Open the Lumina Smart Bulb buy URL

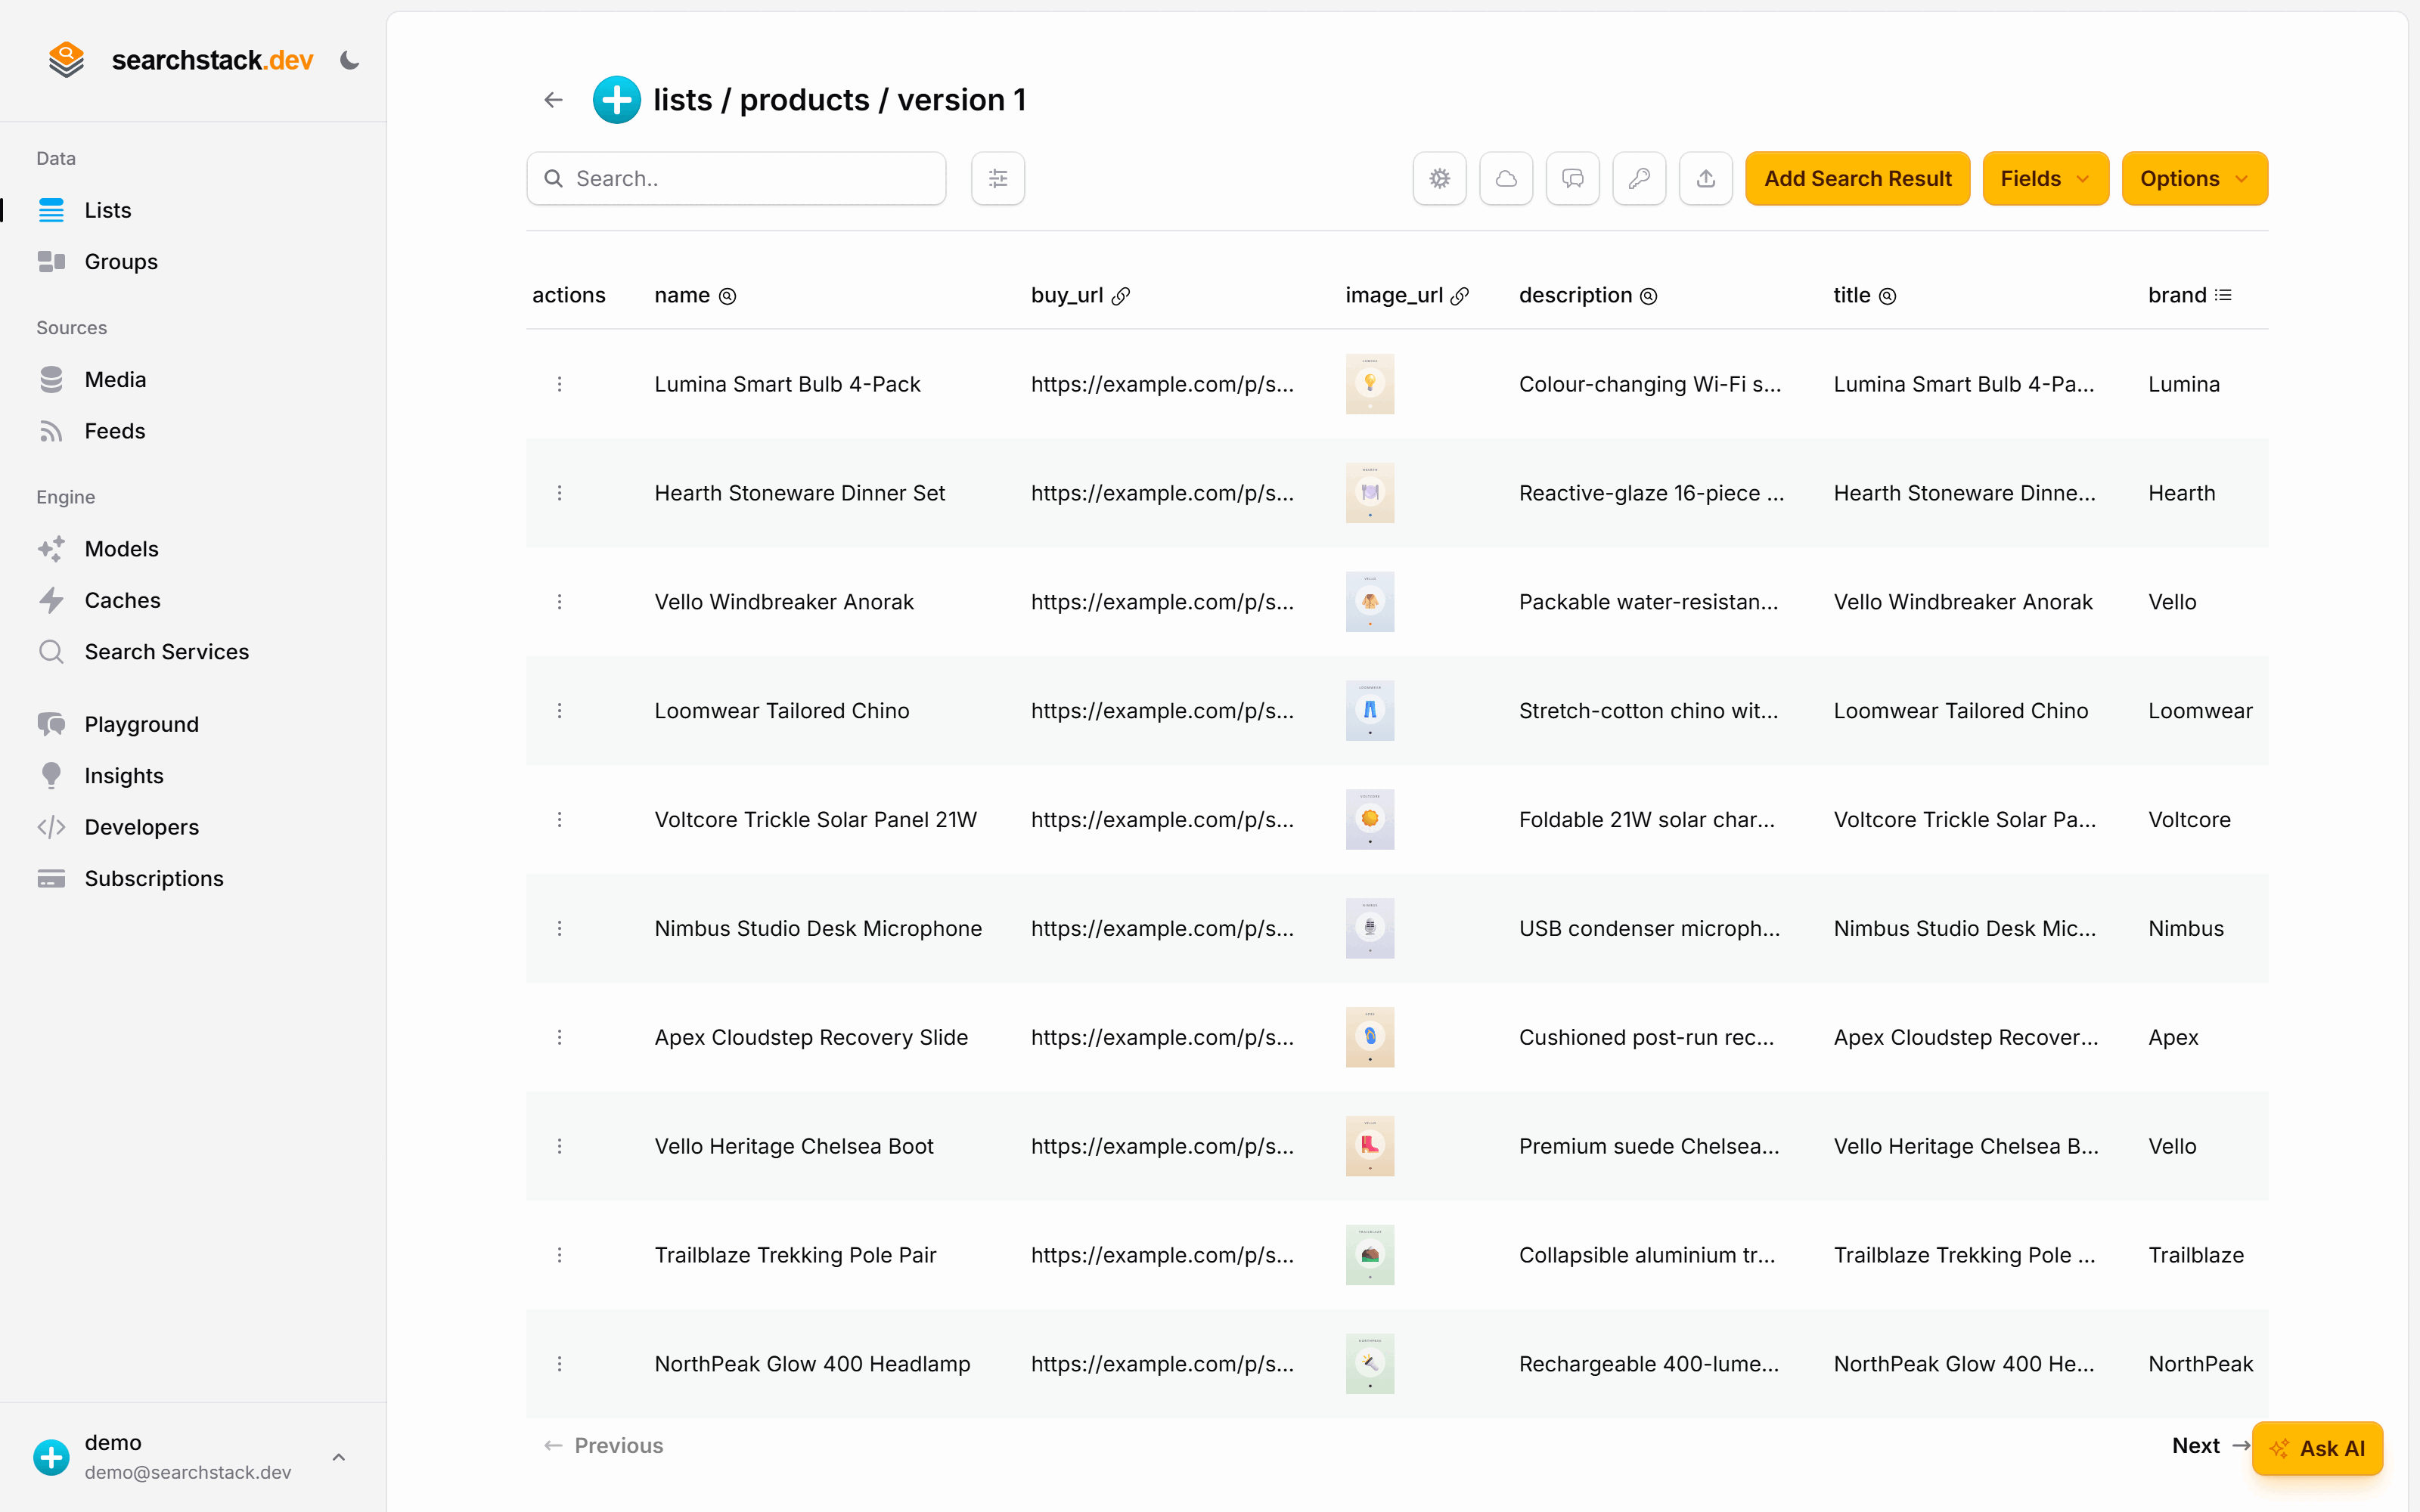tap(1162, 384)
